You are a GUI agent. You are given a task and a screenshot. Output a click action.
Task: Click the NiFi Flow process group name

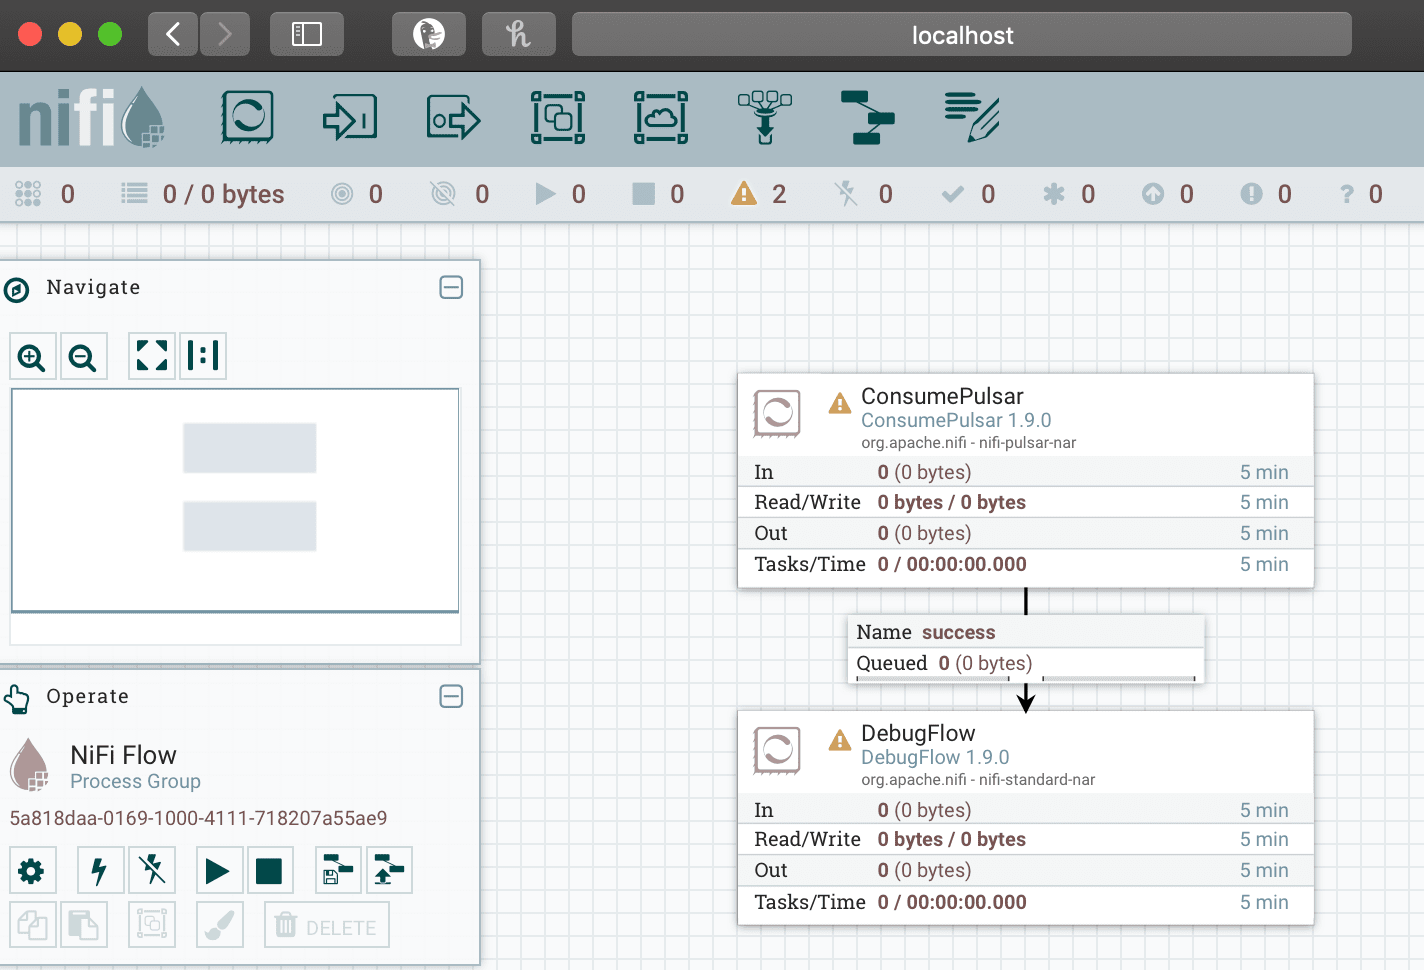(x=123, y=755)
